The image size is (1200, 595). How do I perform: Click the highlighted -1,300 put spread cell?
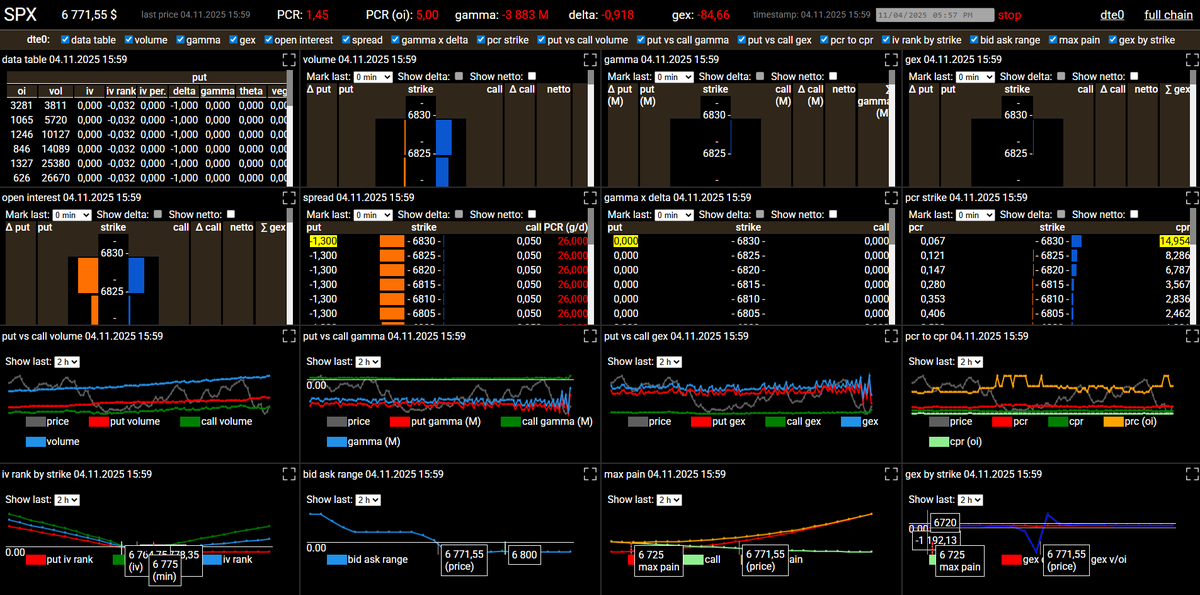(324, 241)
